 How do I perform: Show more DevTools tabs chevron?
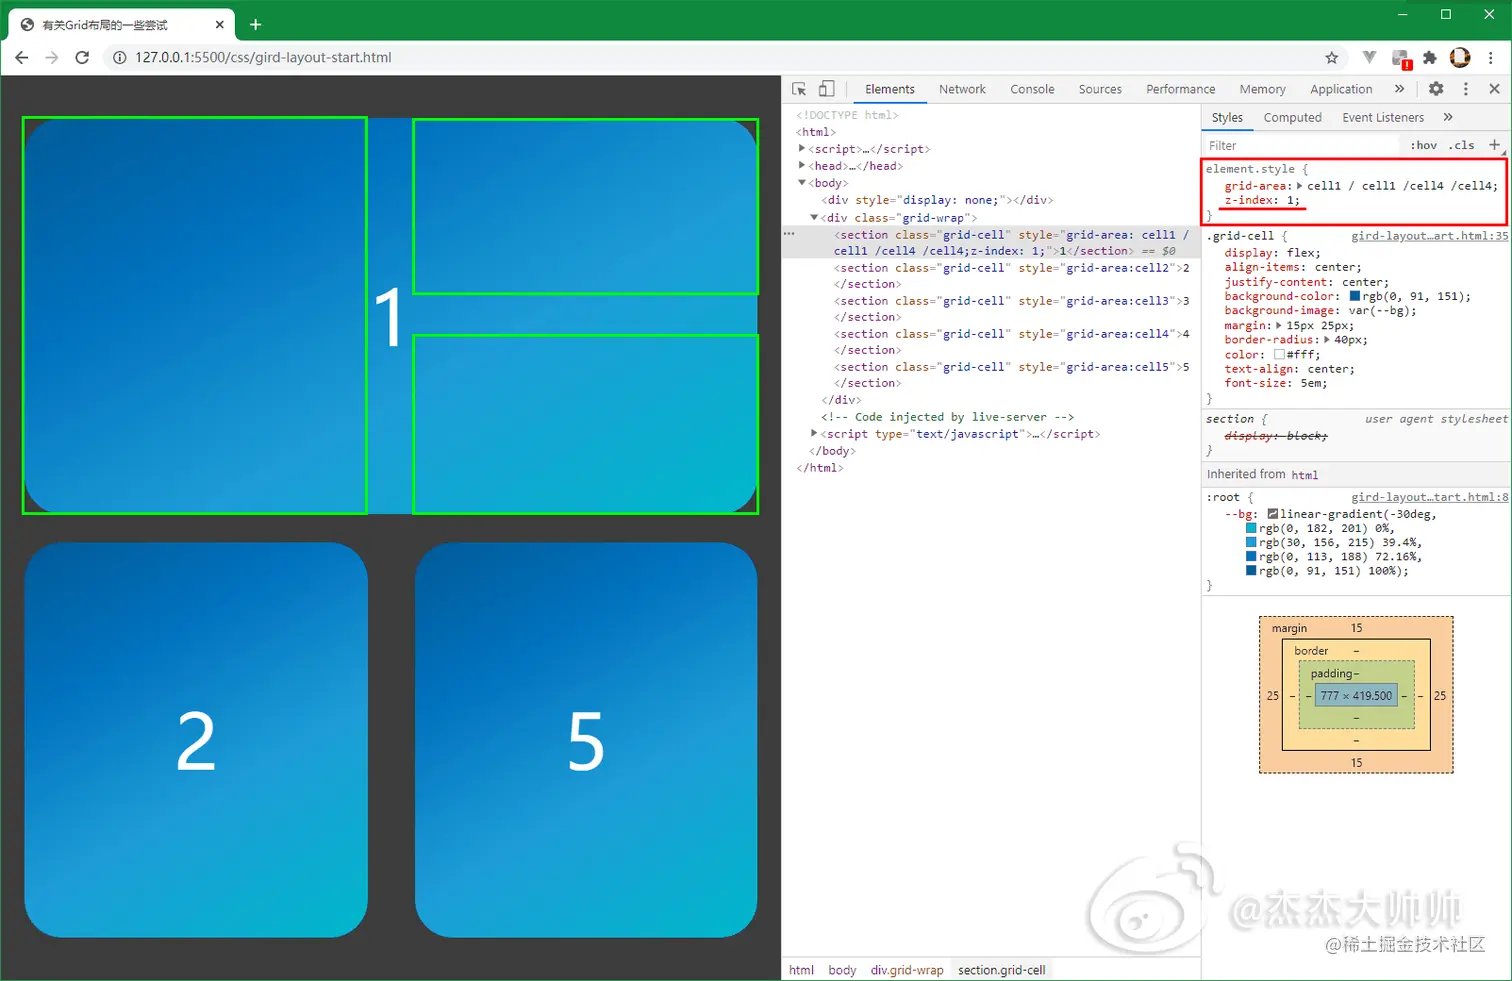click(x=1399, y=89)
